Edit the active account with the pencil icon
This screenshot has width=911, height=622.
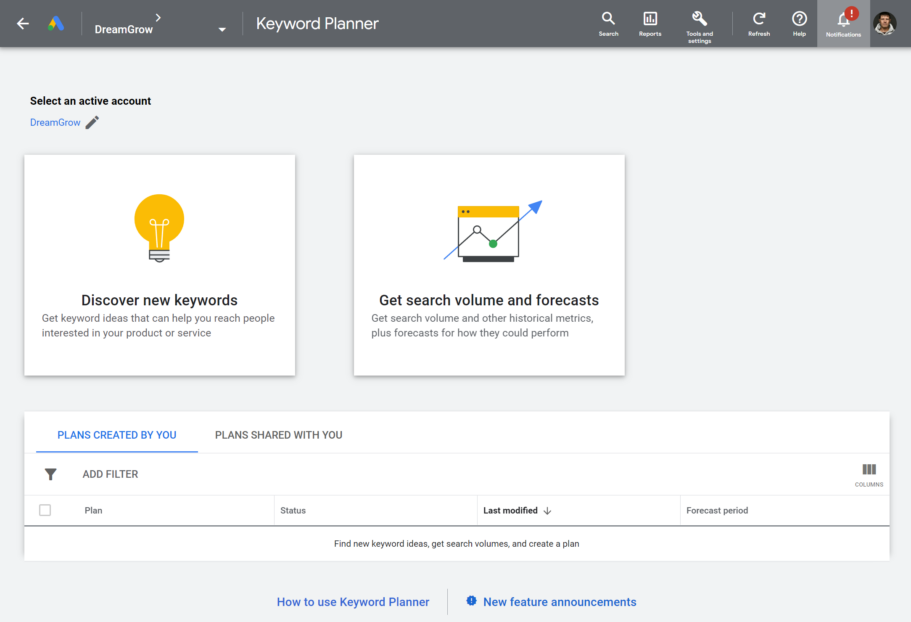(x=92, y=122)
